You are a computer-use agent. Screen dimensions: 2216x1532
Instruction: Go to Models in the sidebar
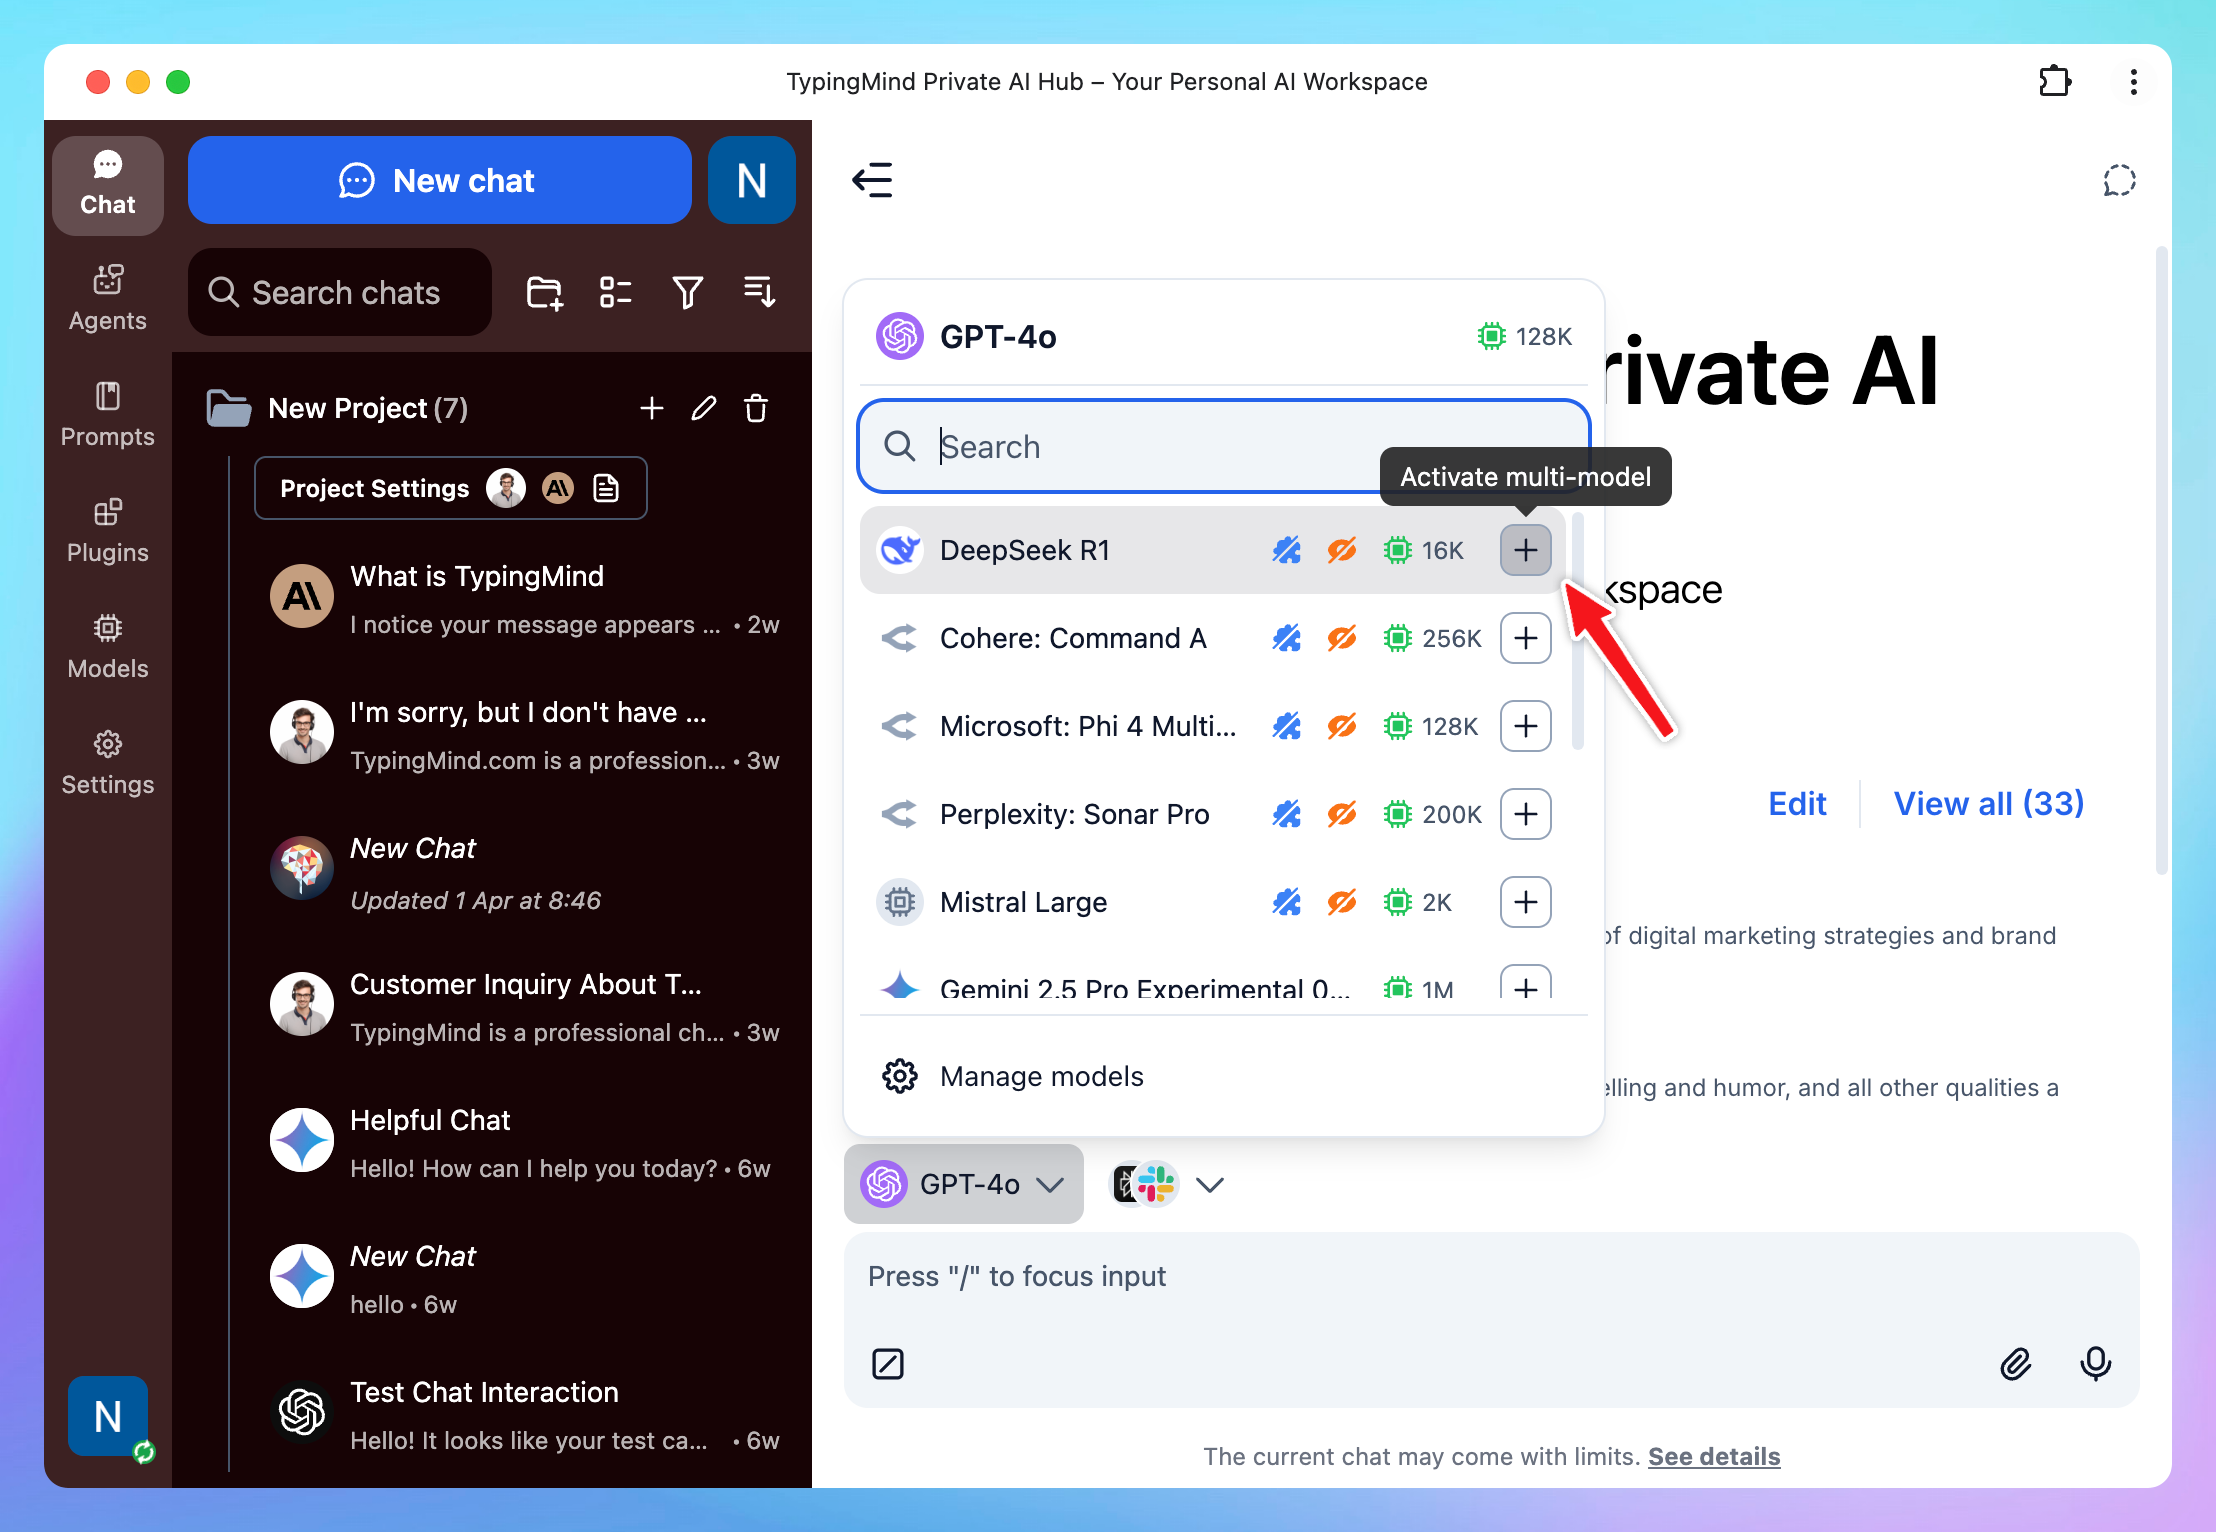(107, 646)
